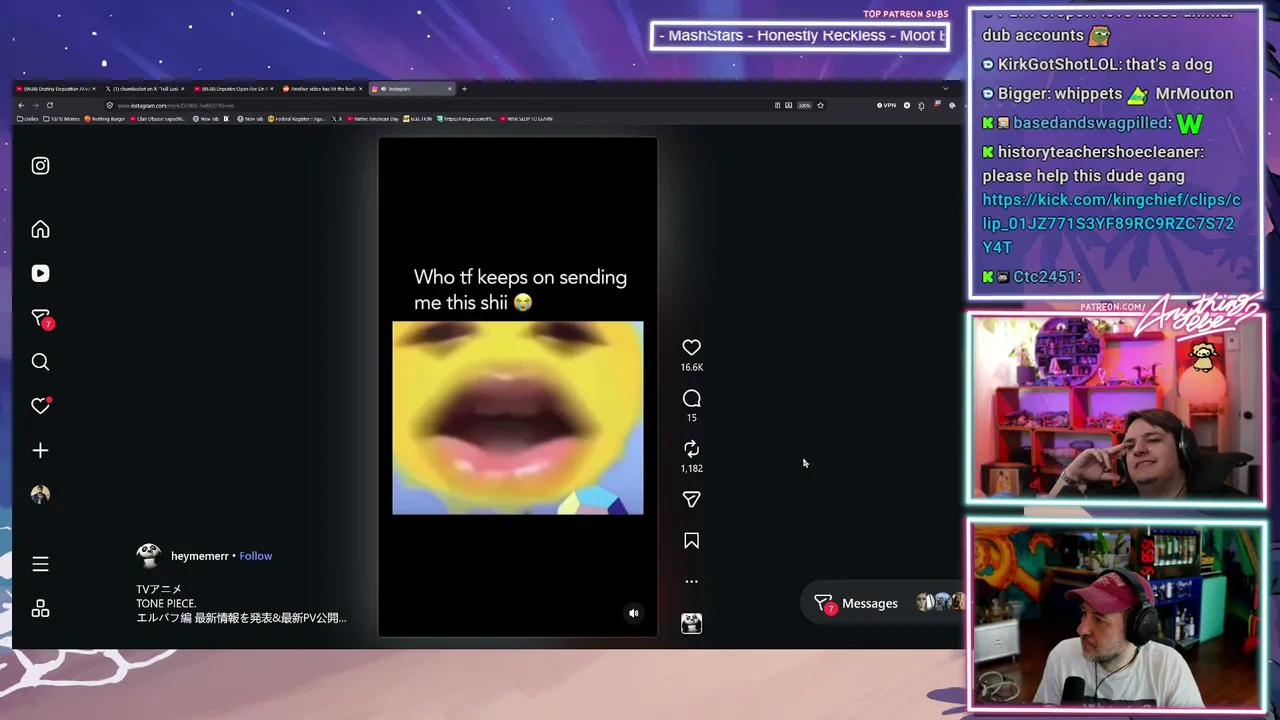Switch to the Deputies Open Fire tab
The image size is (1280, 720).
[x=234, y=89]
